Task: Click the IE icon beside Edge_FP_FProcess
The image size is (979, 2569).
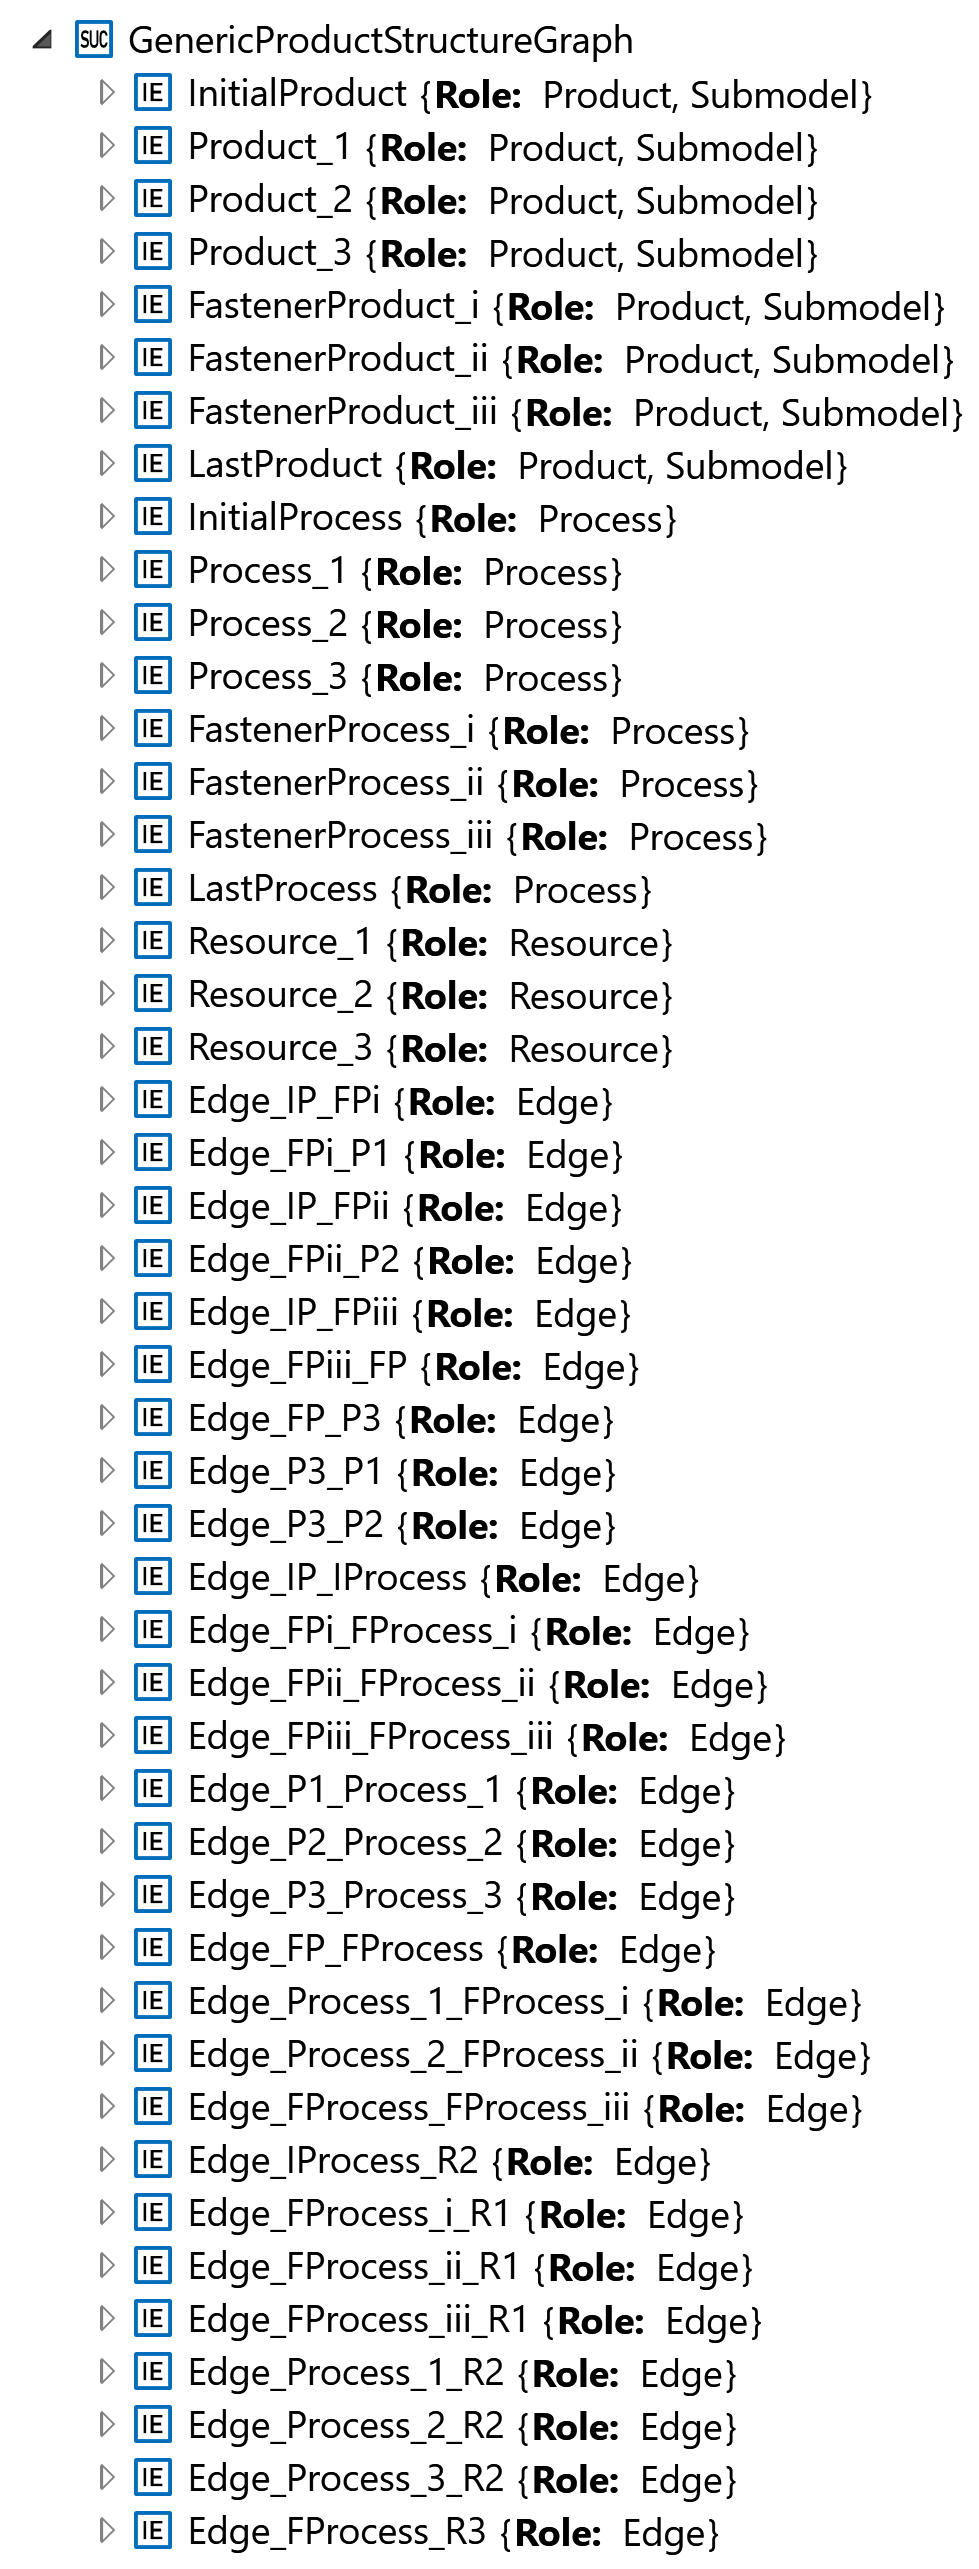Action: click(152, 1948)
